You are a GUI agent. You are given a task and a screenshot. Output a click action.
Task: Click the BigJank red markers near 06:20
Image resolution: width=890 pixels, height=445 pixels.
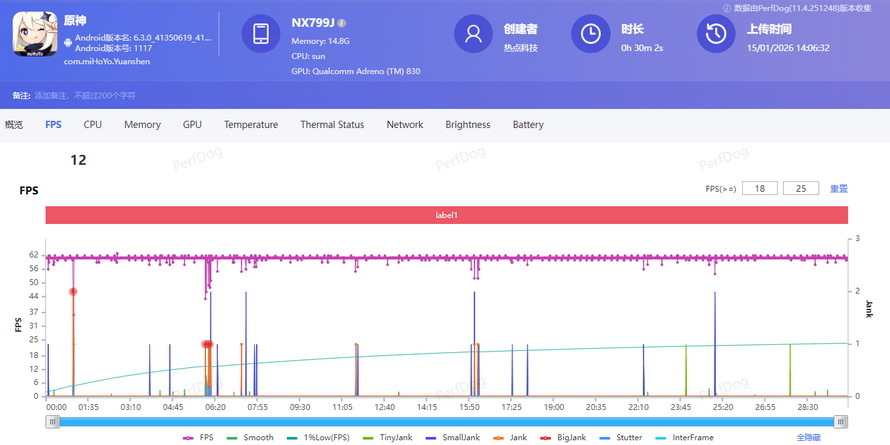207,344
